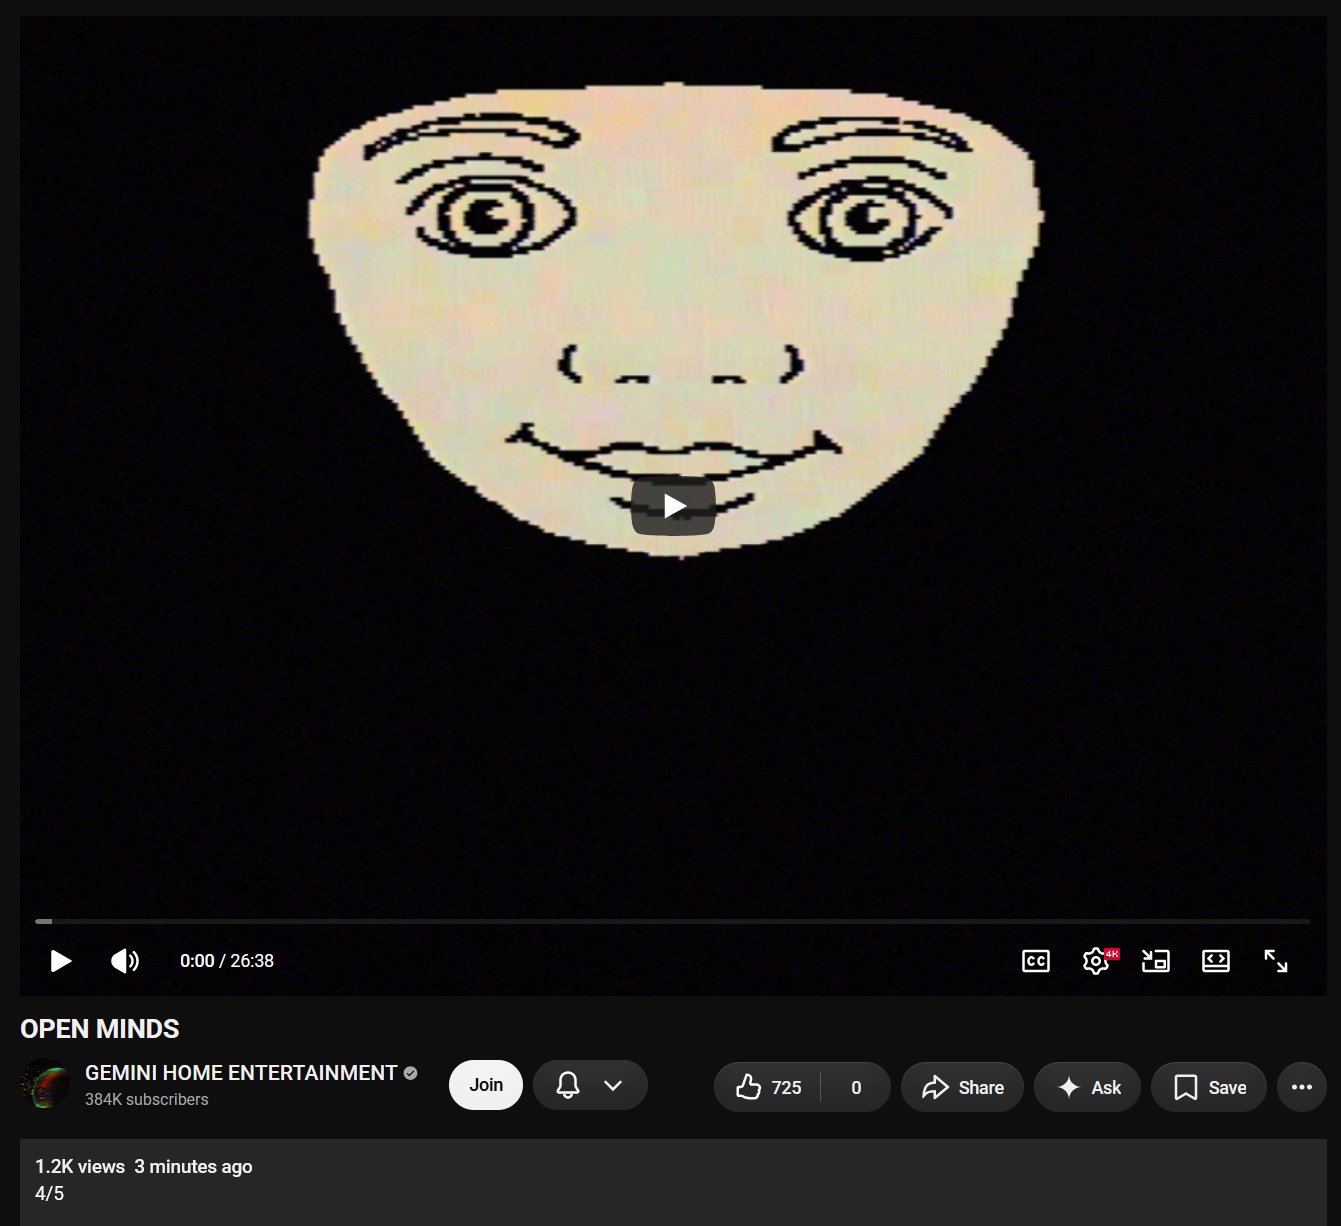The image size is (1341, 1226).
Task: Expand the notification bell dropdown chevron
Action: tap(613, 1085)
